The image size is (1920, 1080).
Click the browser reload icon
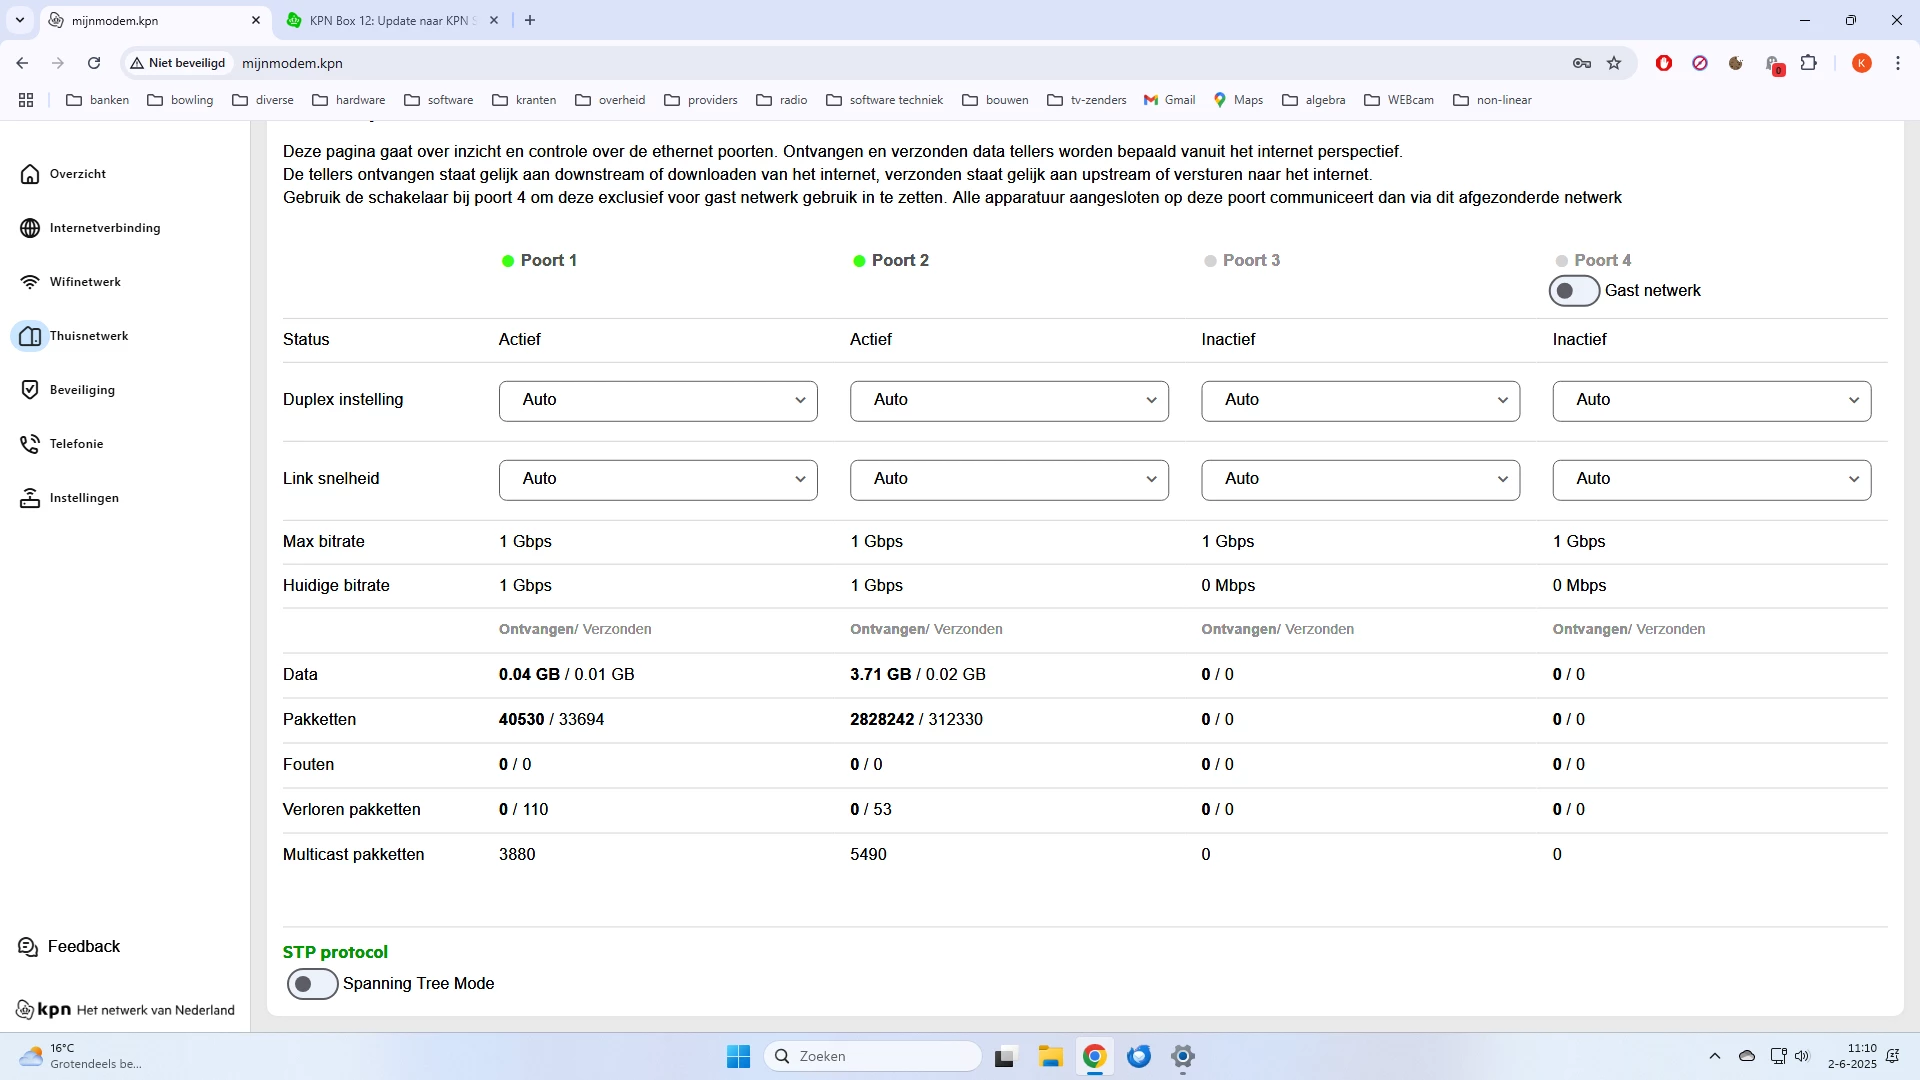(x=94, y=63)
